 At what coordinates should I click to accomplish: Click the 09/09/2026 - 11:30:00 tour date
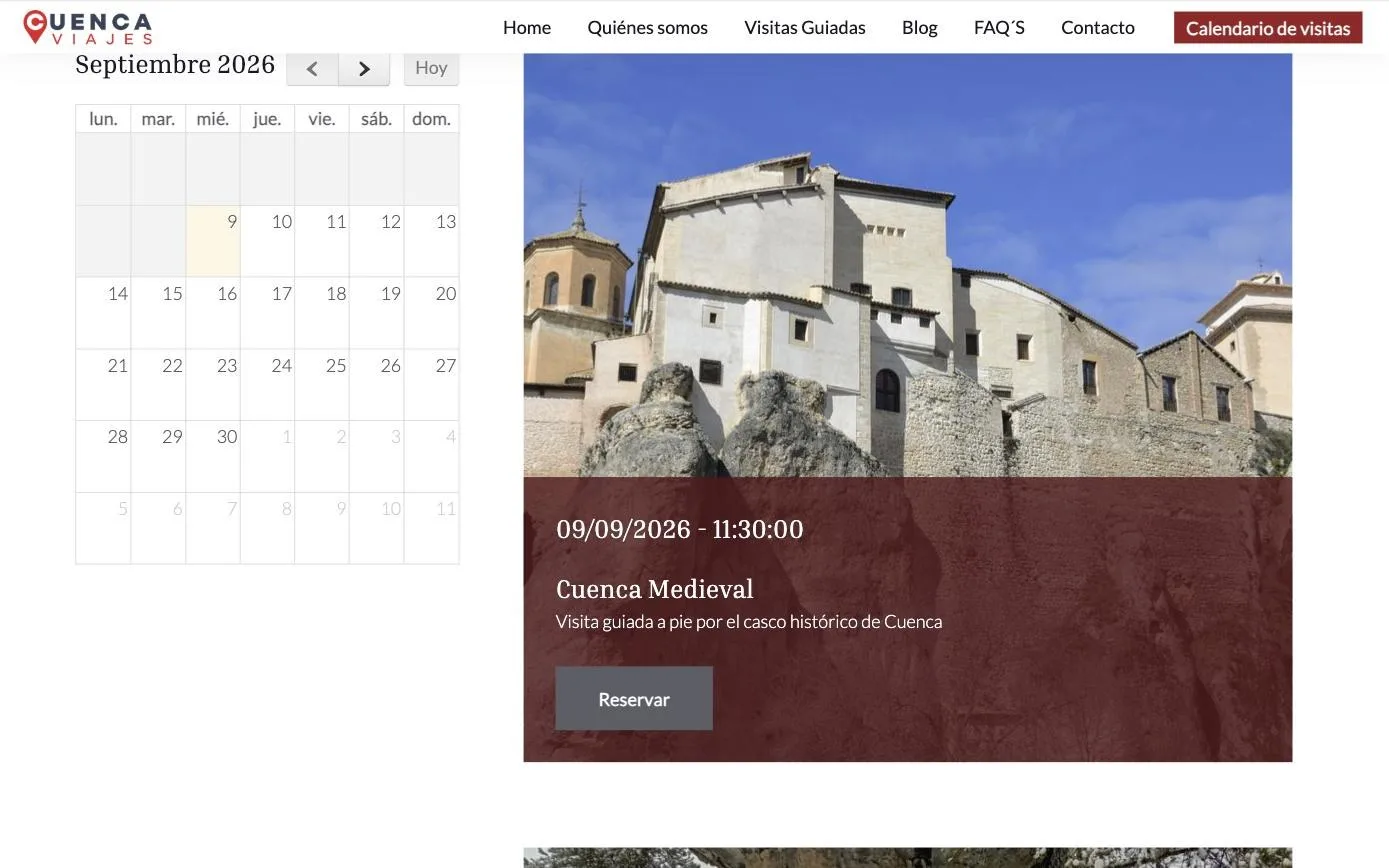point(680,529)
